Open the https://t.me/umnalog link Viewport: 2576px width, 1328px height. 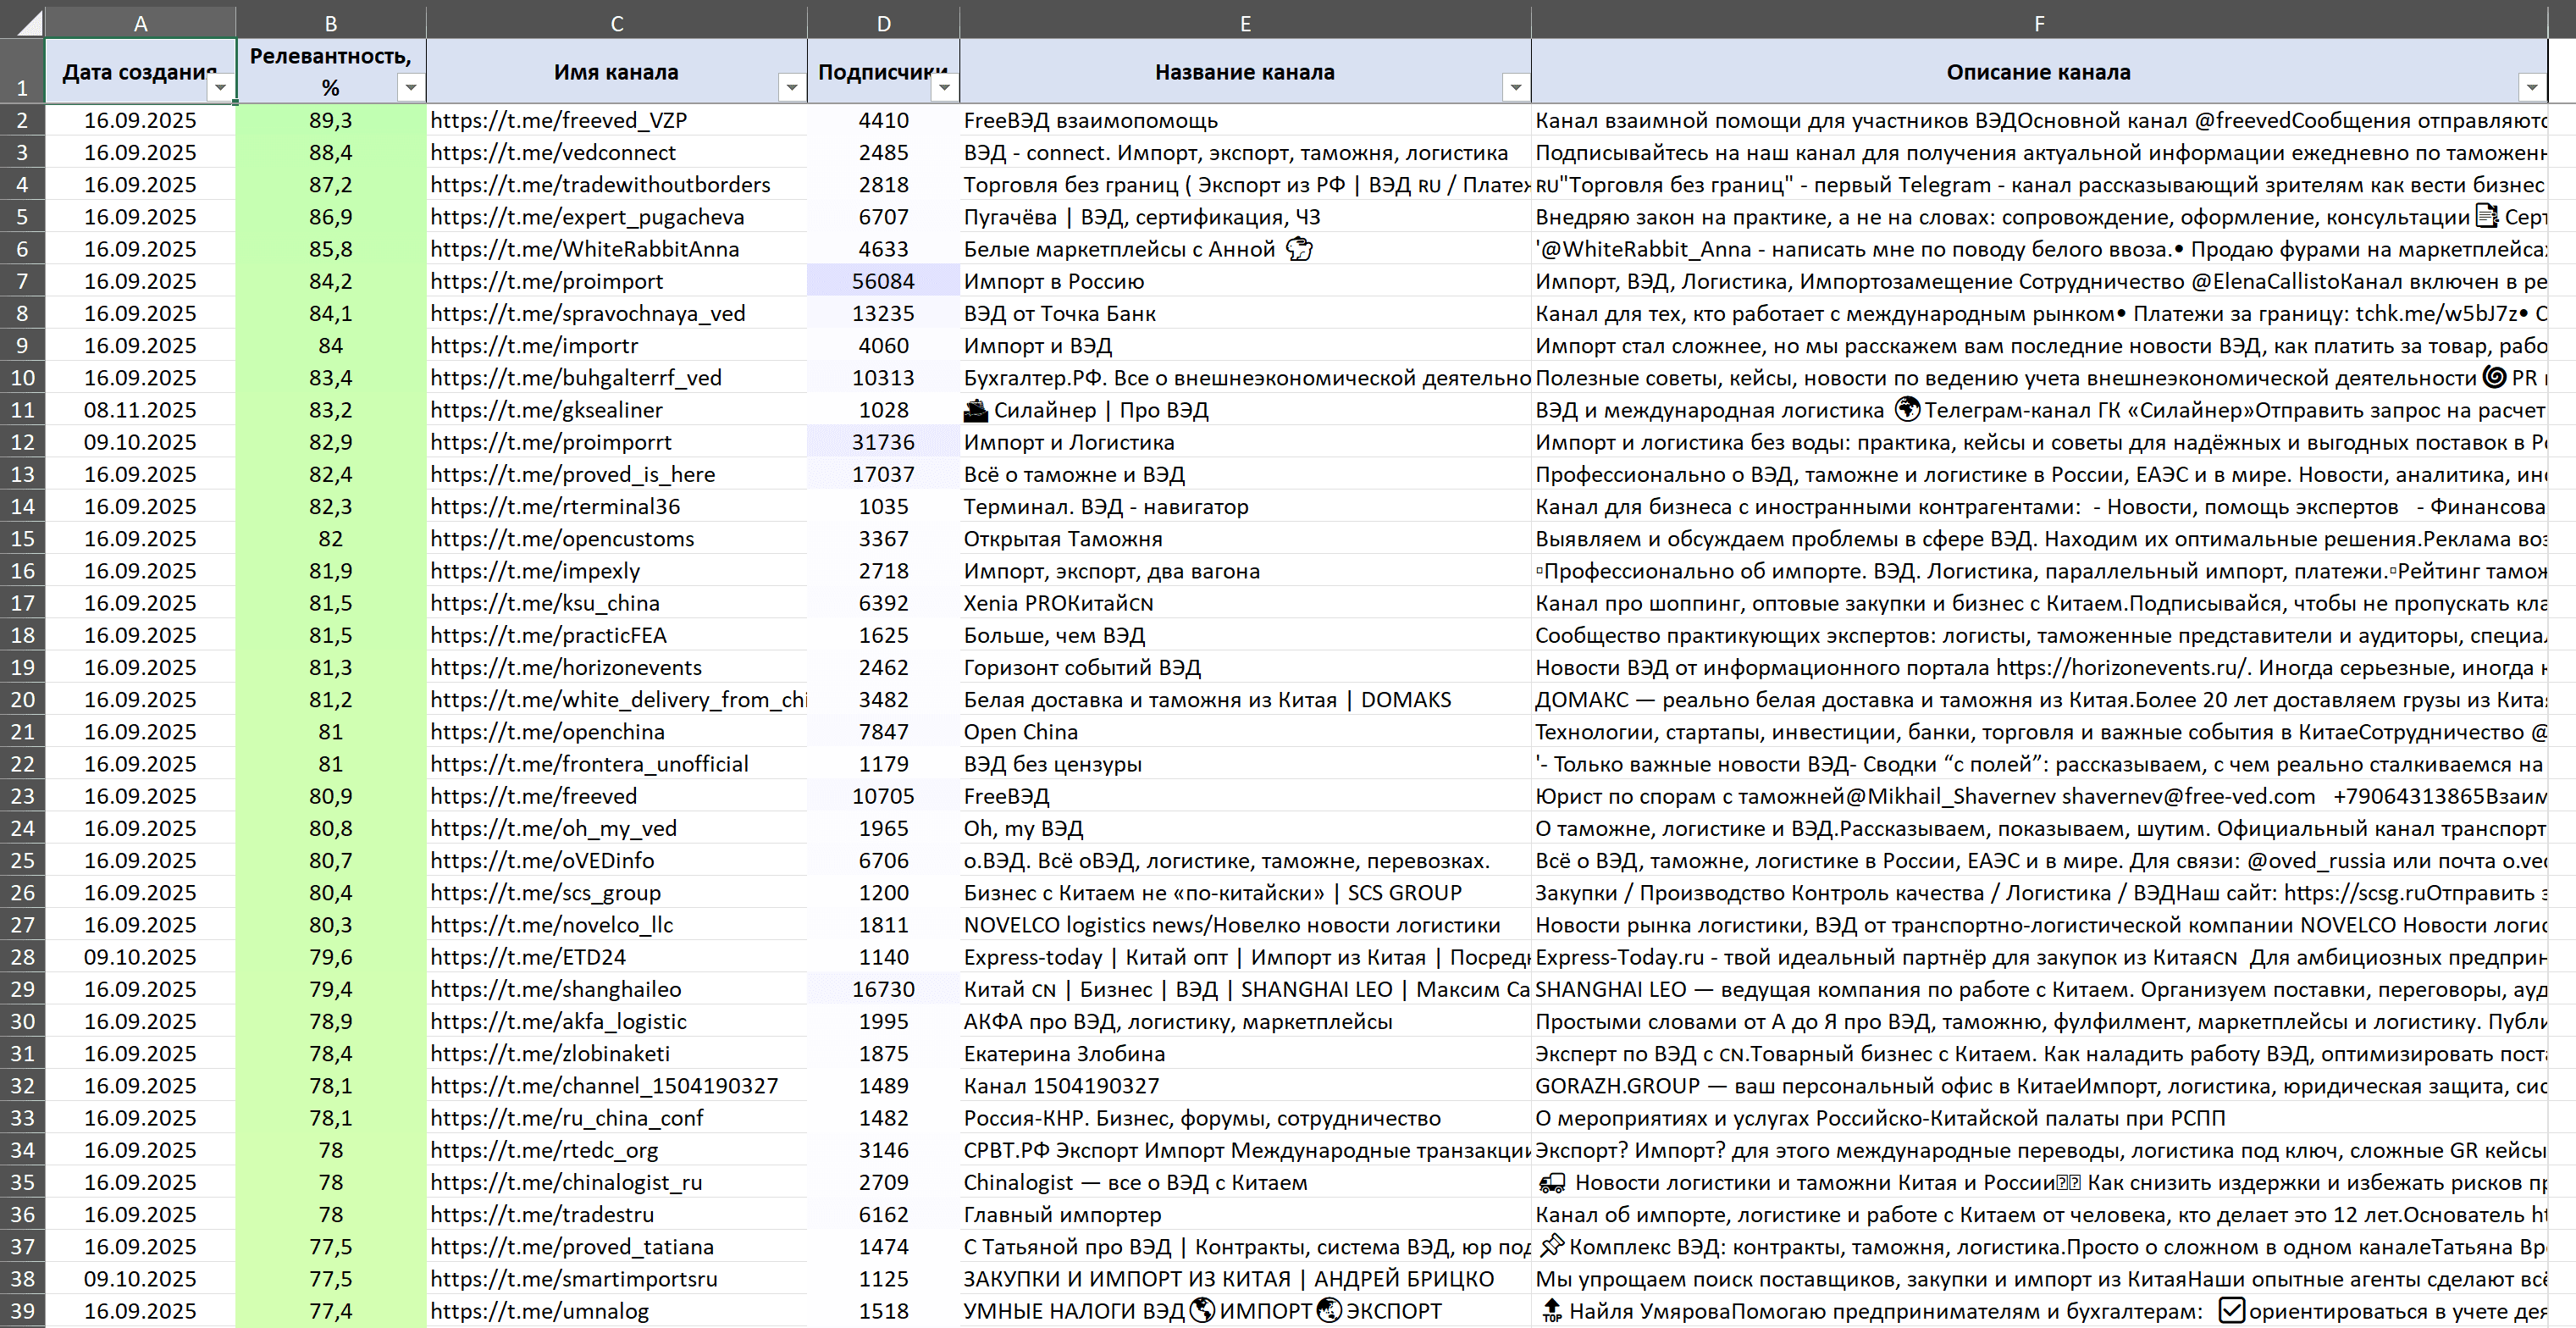click(540, 1310)
